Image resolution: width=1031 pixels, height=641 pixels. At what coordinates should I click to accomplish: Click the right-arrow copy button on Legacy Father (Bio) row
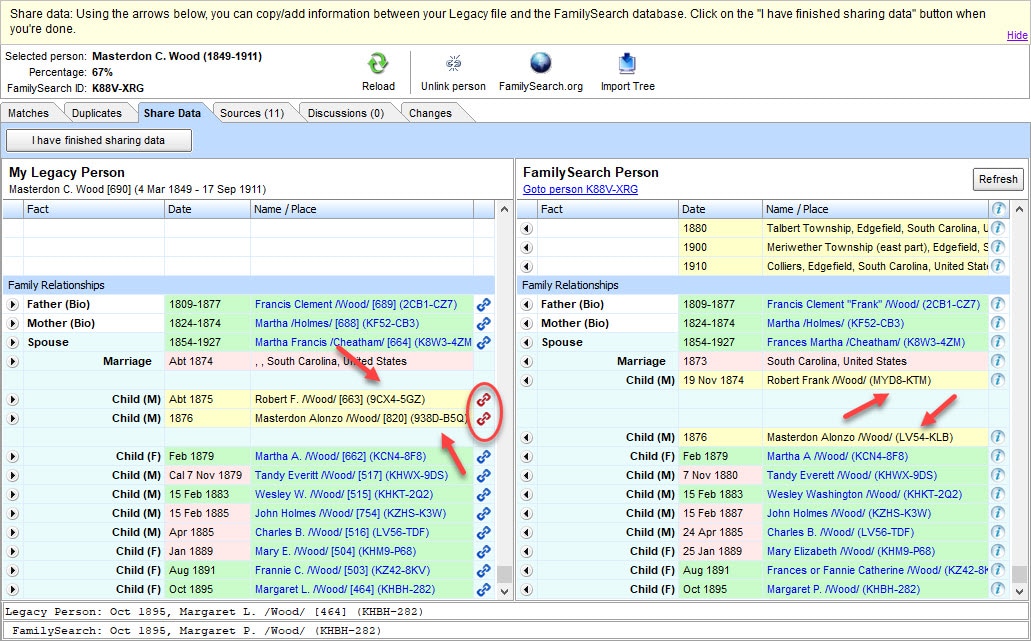tap(12, 304)
